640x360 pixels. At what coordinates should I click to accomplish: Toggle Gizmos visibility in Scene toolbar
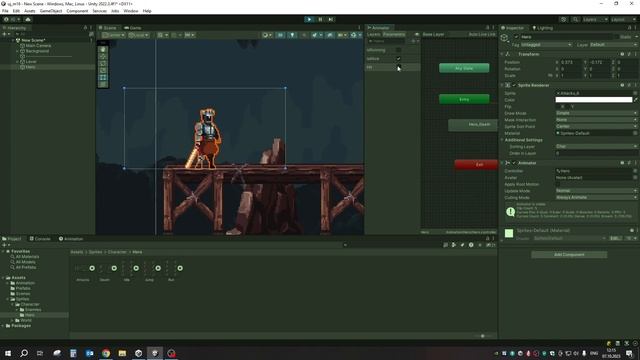(353, 35)
